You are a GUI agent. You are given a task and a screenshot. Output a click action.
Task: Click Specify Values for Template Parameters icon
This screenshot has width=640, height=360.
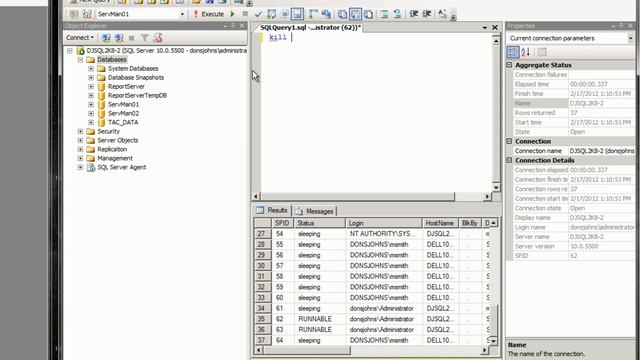(x=442, y=14)
